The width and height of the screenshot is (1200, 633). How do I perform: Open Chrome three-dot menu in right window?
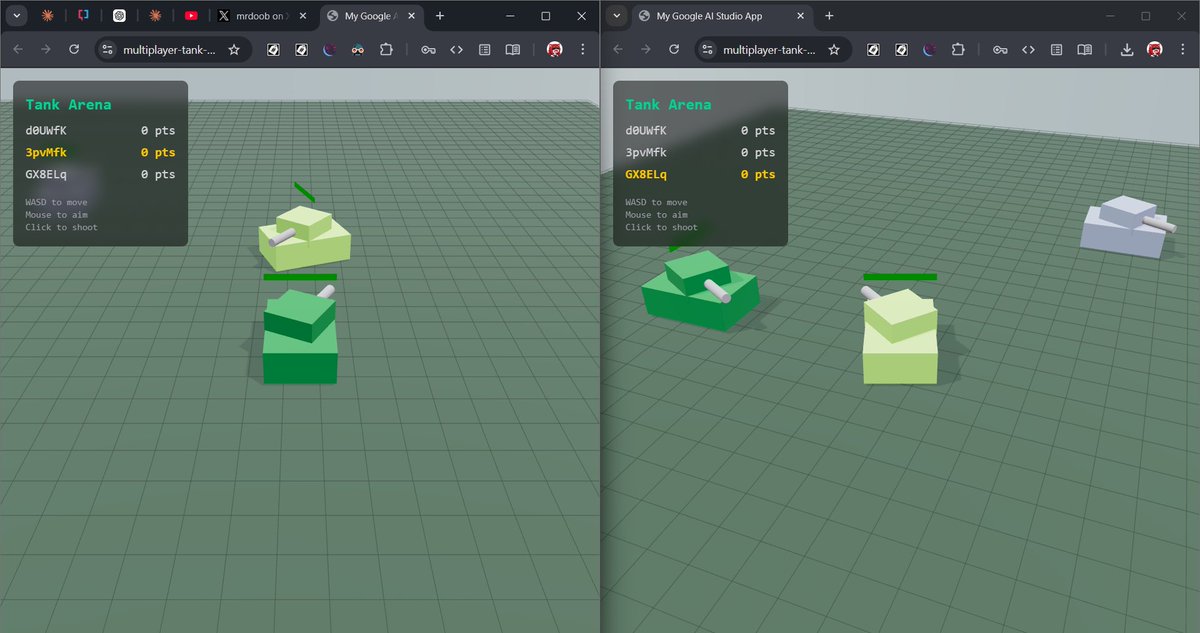point(1183,49)
